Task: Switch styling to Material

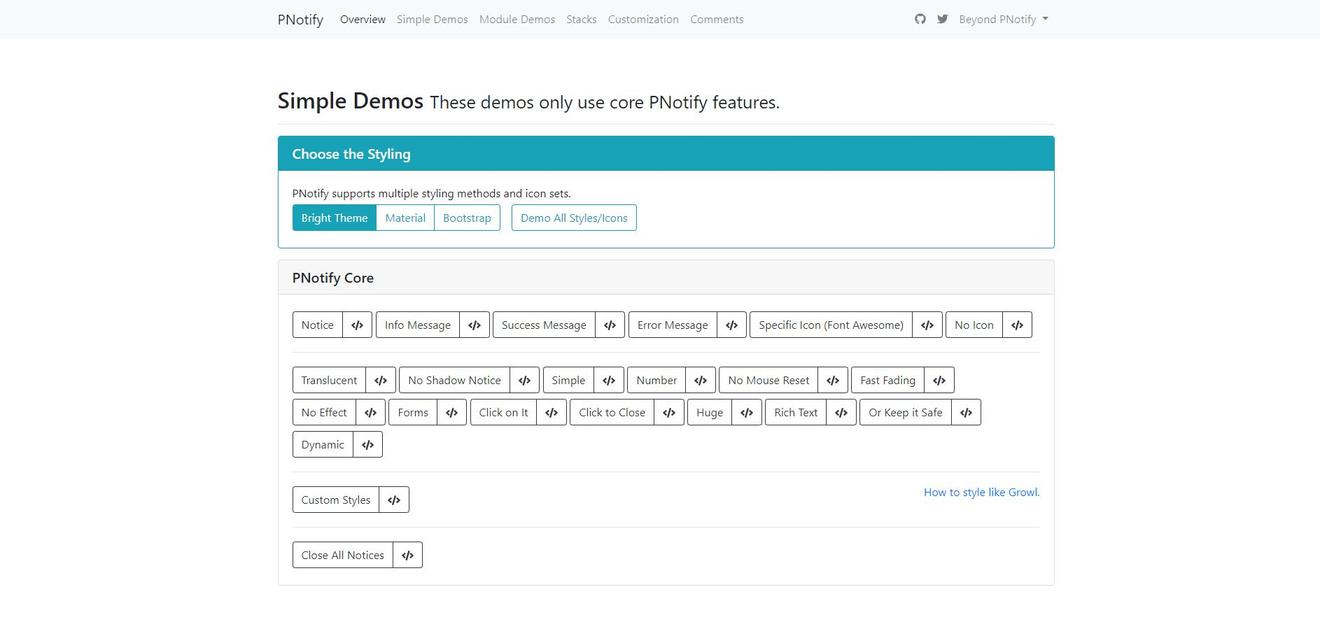Action: point(405,218)
